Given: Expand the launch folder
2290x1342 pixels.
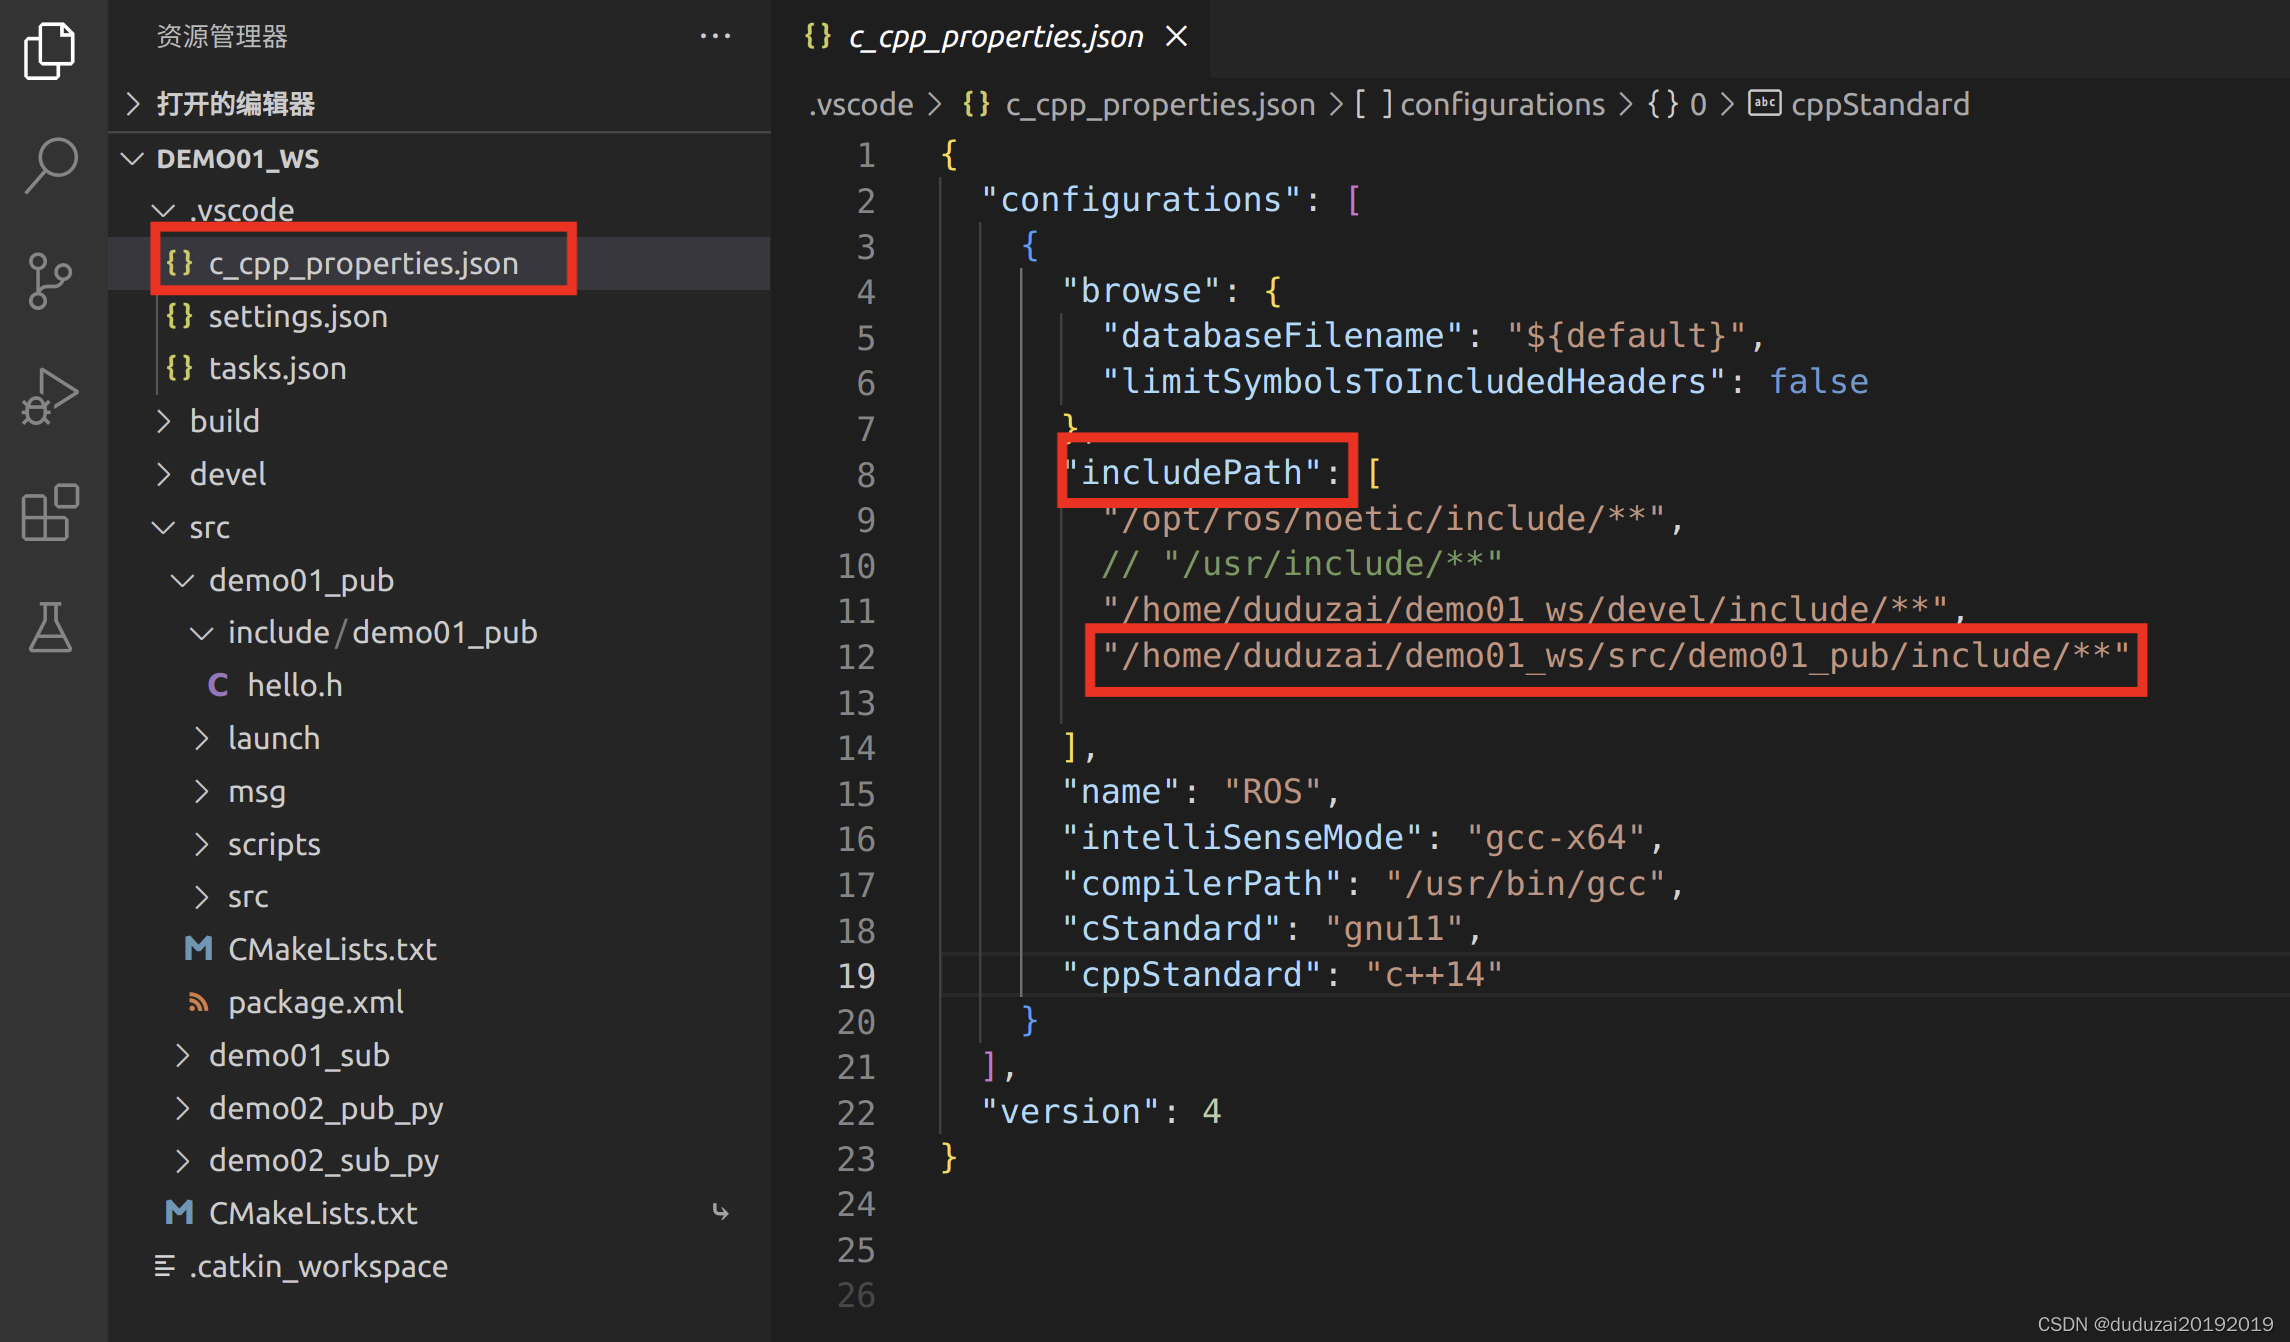Looking at the screenshot, I should pos(439,738).
